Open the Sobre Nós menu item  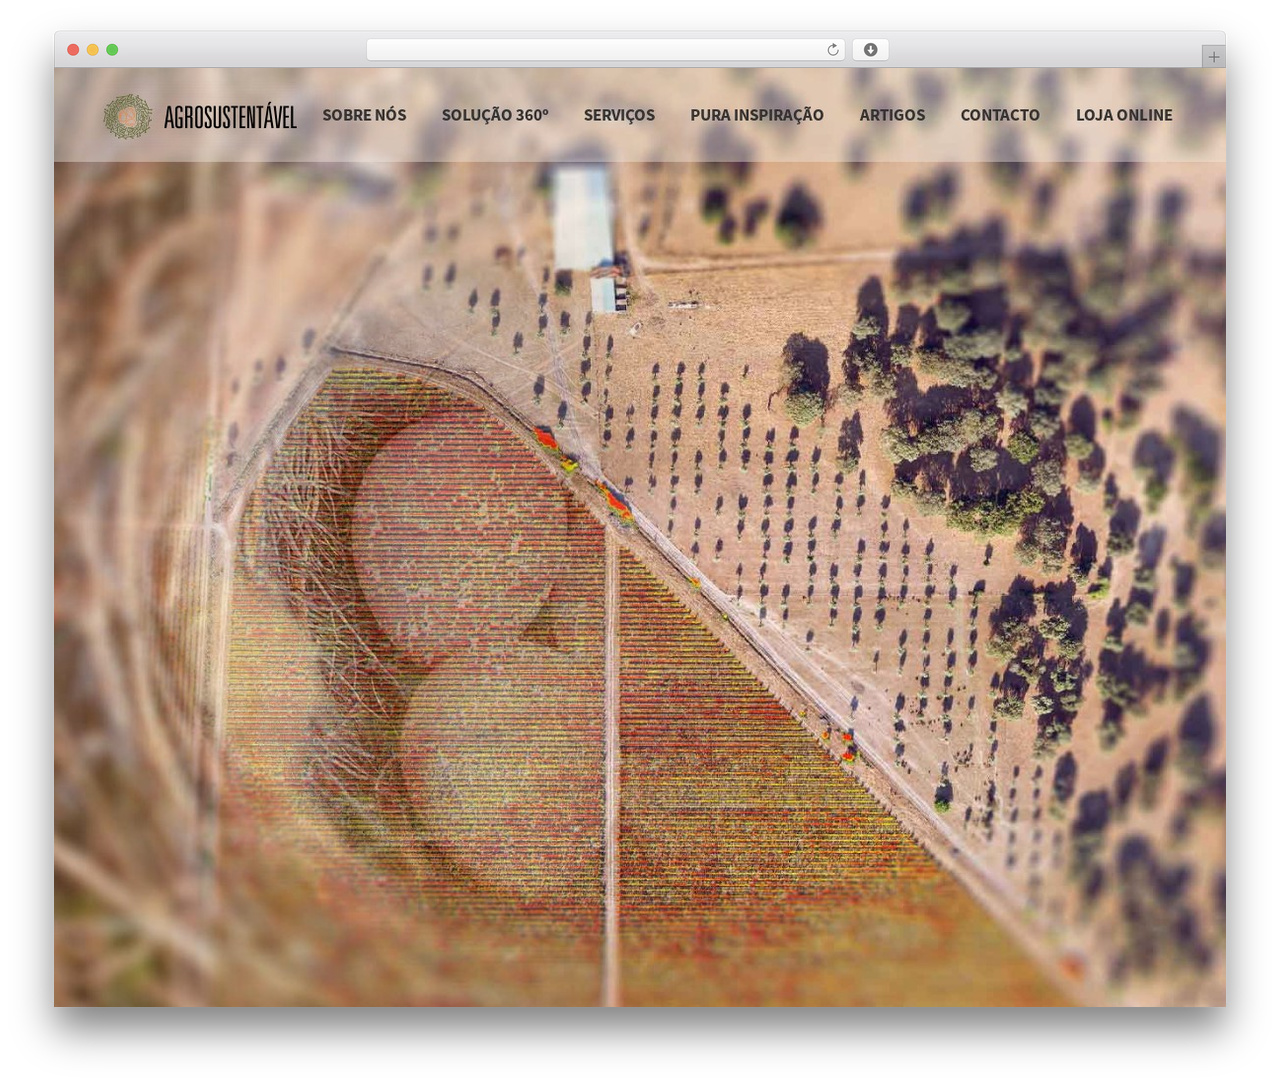click(364, 115)
